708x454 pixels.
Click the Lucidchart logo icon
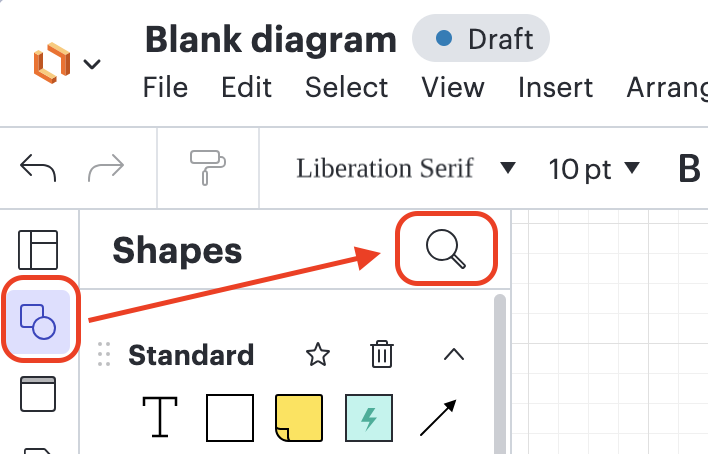(52, 63)
